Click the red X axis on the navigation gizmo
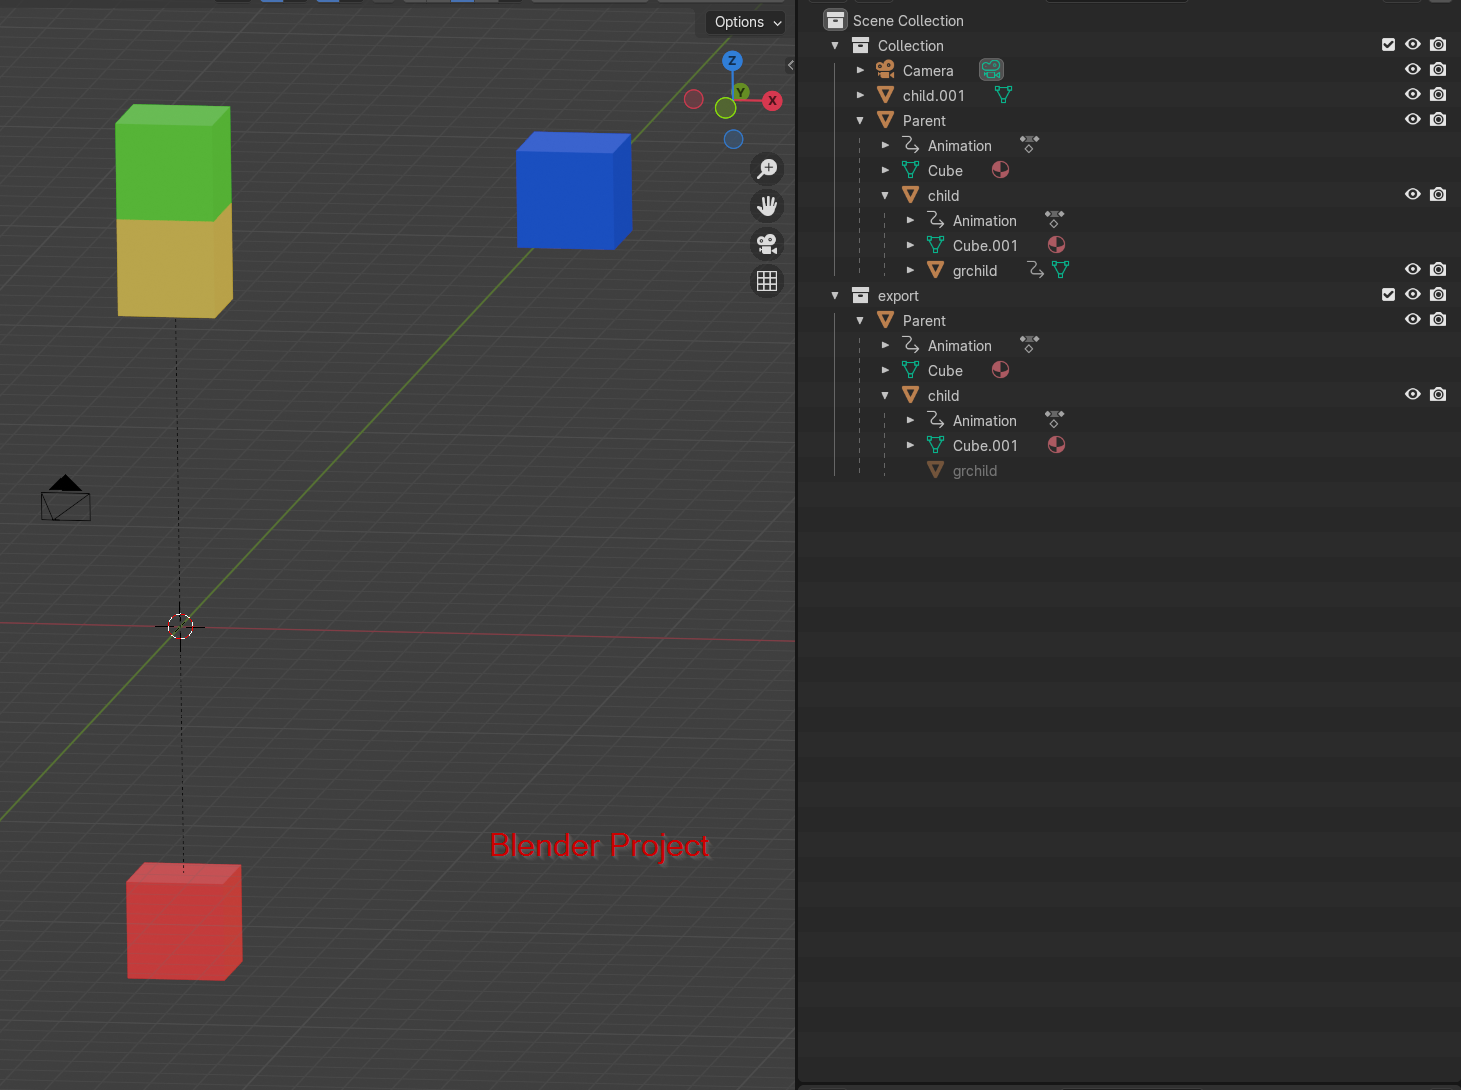 [x=772, y=101]
